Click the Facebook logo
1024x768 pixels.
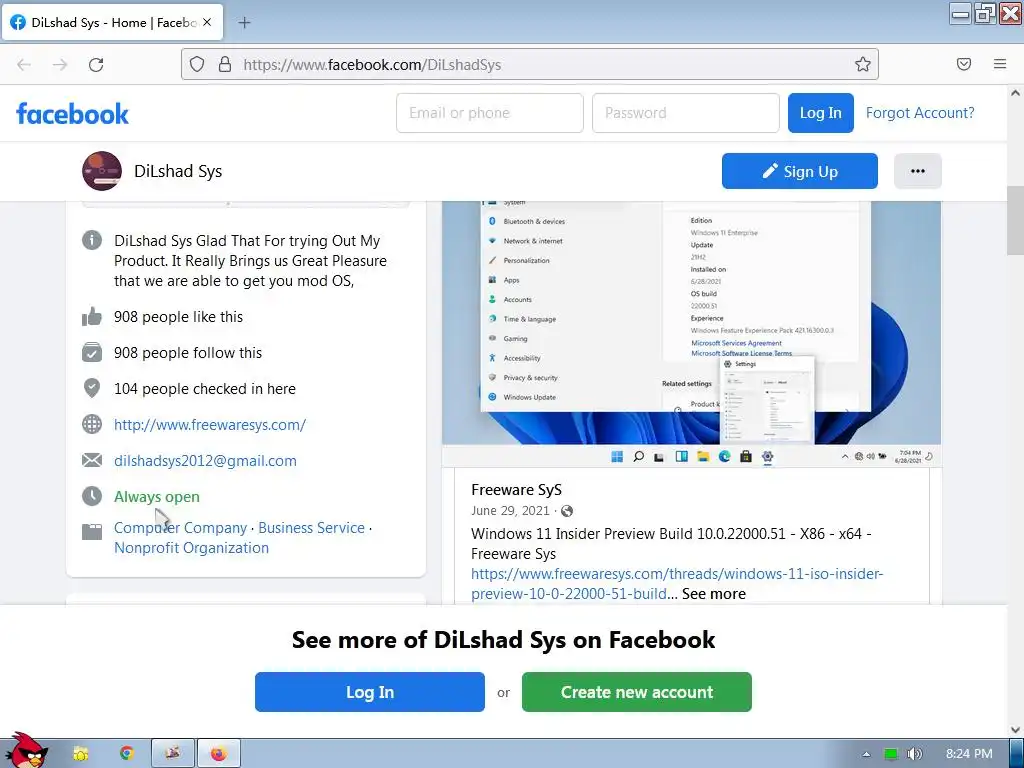pyautogui.click(x=72, y=114)
